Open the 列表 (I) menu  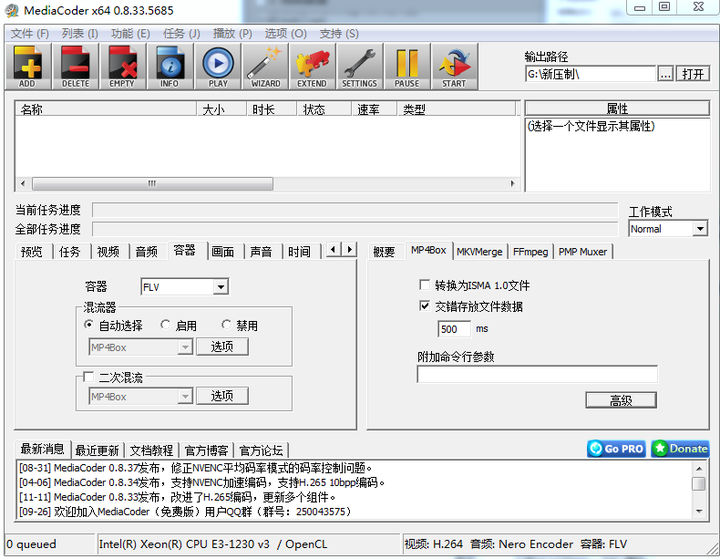click(x=80, y=34)
